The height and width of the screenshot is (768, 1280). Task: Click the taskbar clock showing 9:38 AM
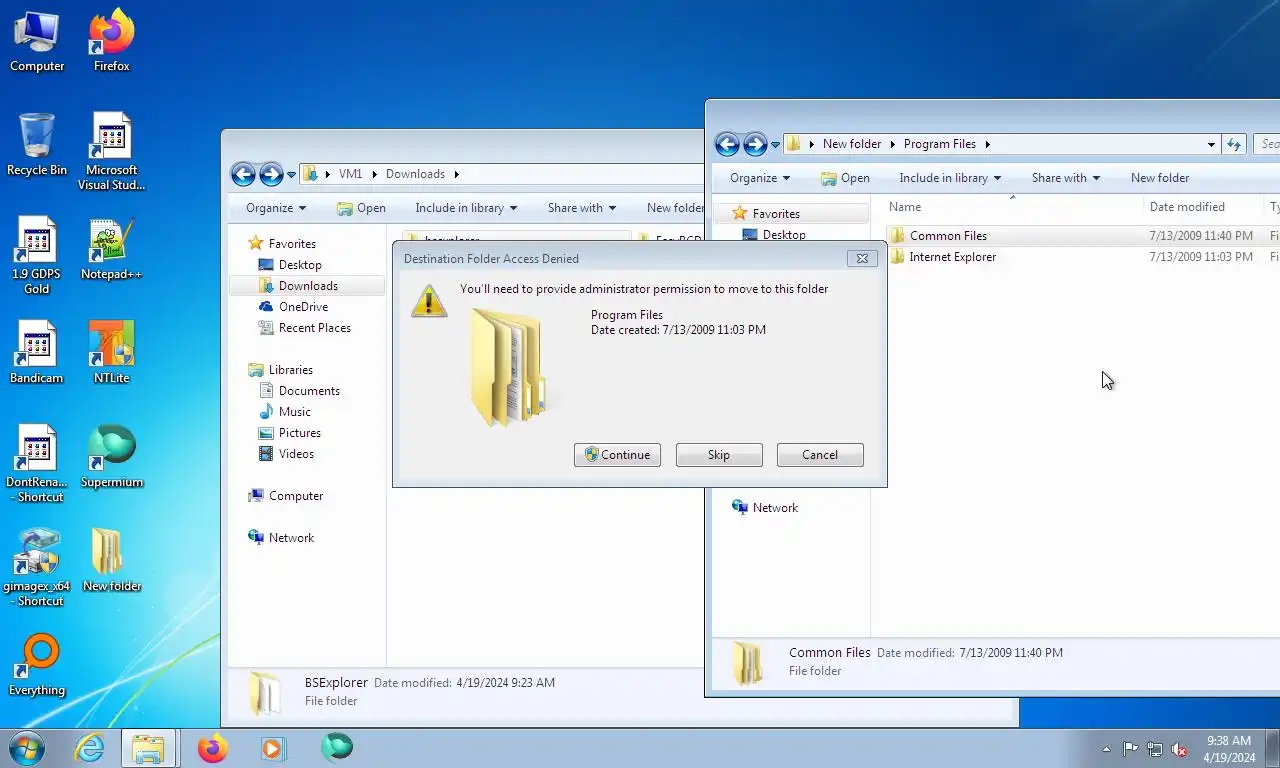1229,749
